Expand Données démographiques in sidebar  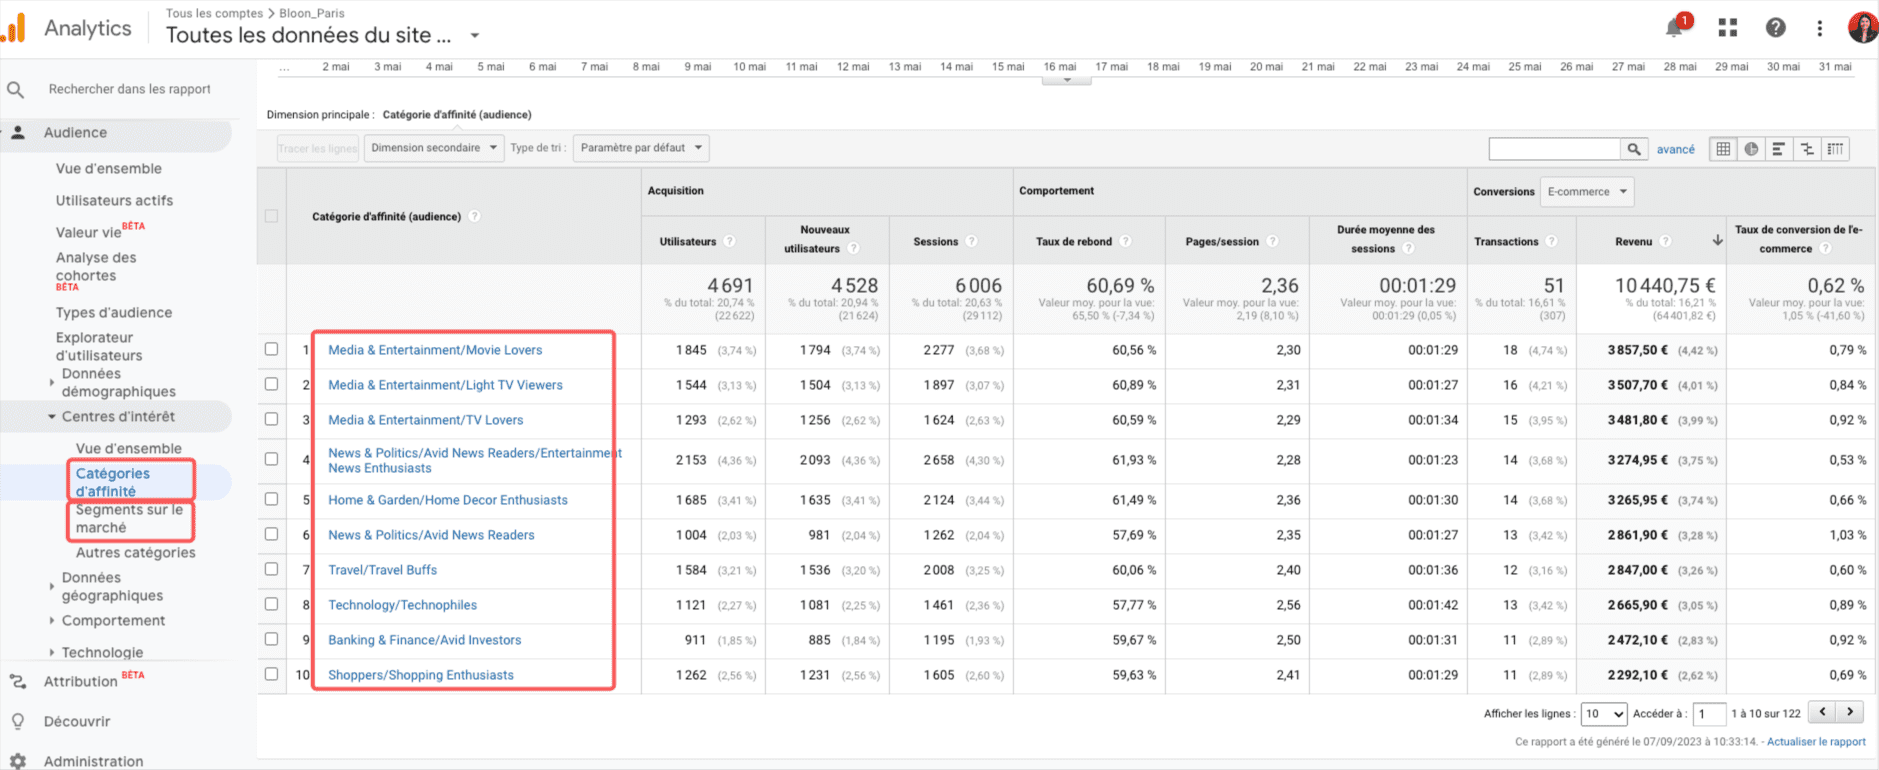[x=52, y=382]
